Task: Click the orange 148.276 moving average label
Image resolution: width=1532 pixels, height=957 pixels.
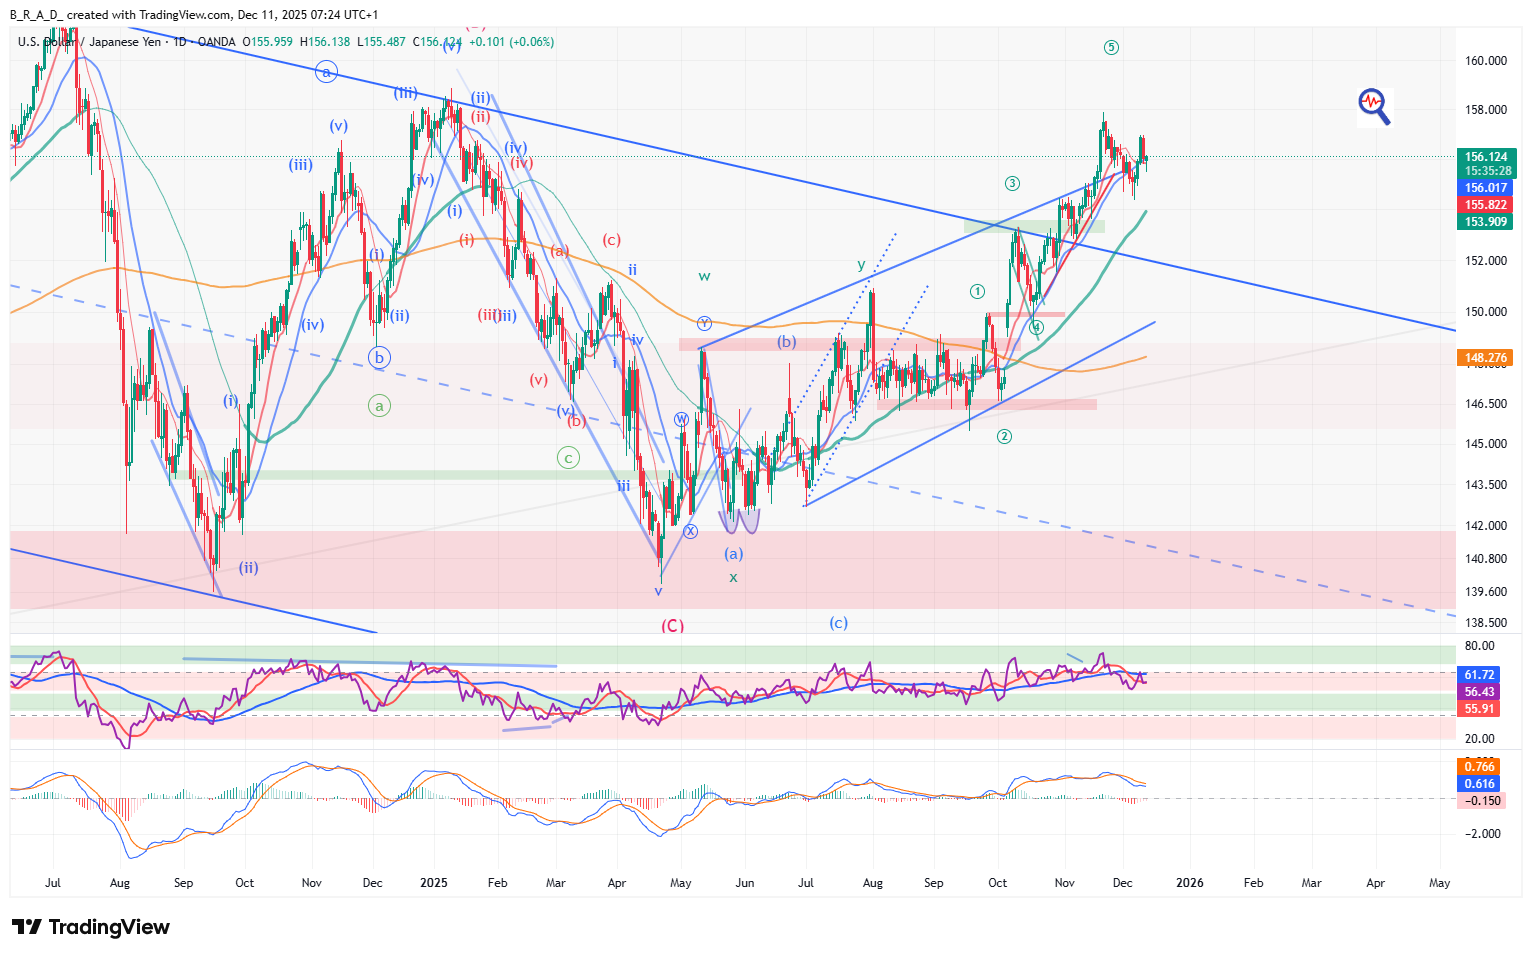Action: pos(1486,357)
